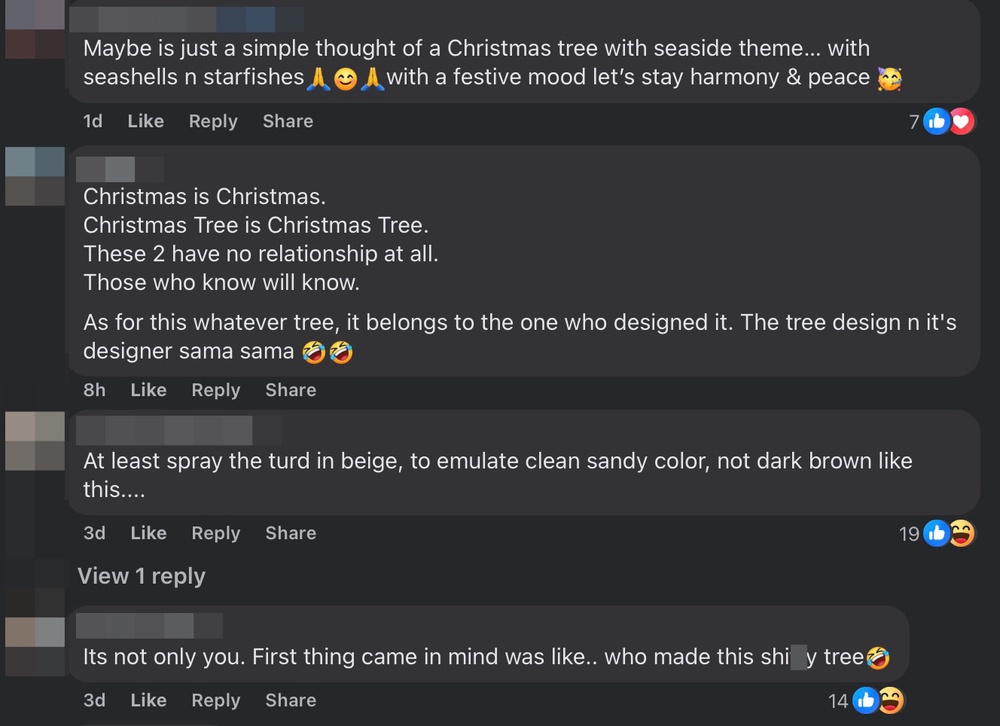Click the heart reaction icon showing 7 reactions

[x=960, y=121]
